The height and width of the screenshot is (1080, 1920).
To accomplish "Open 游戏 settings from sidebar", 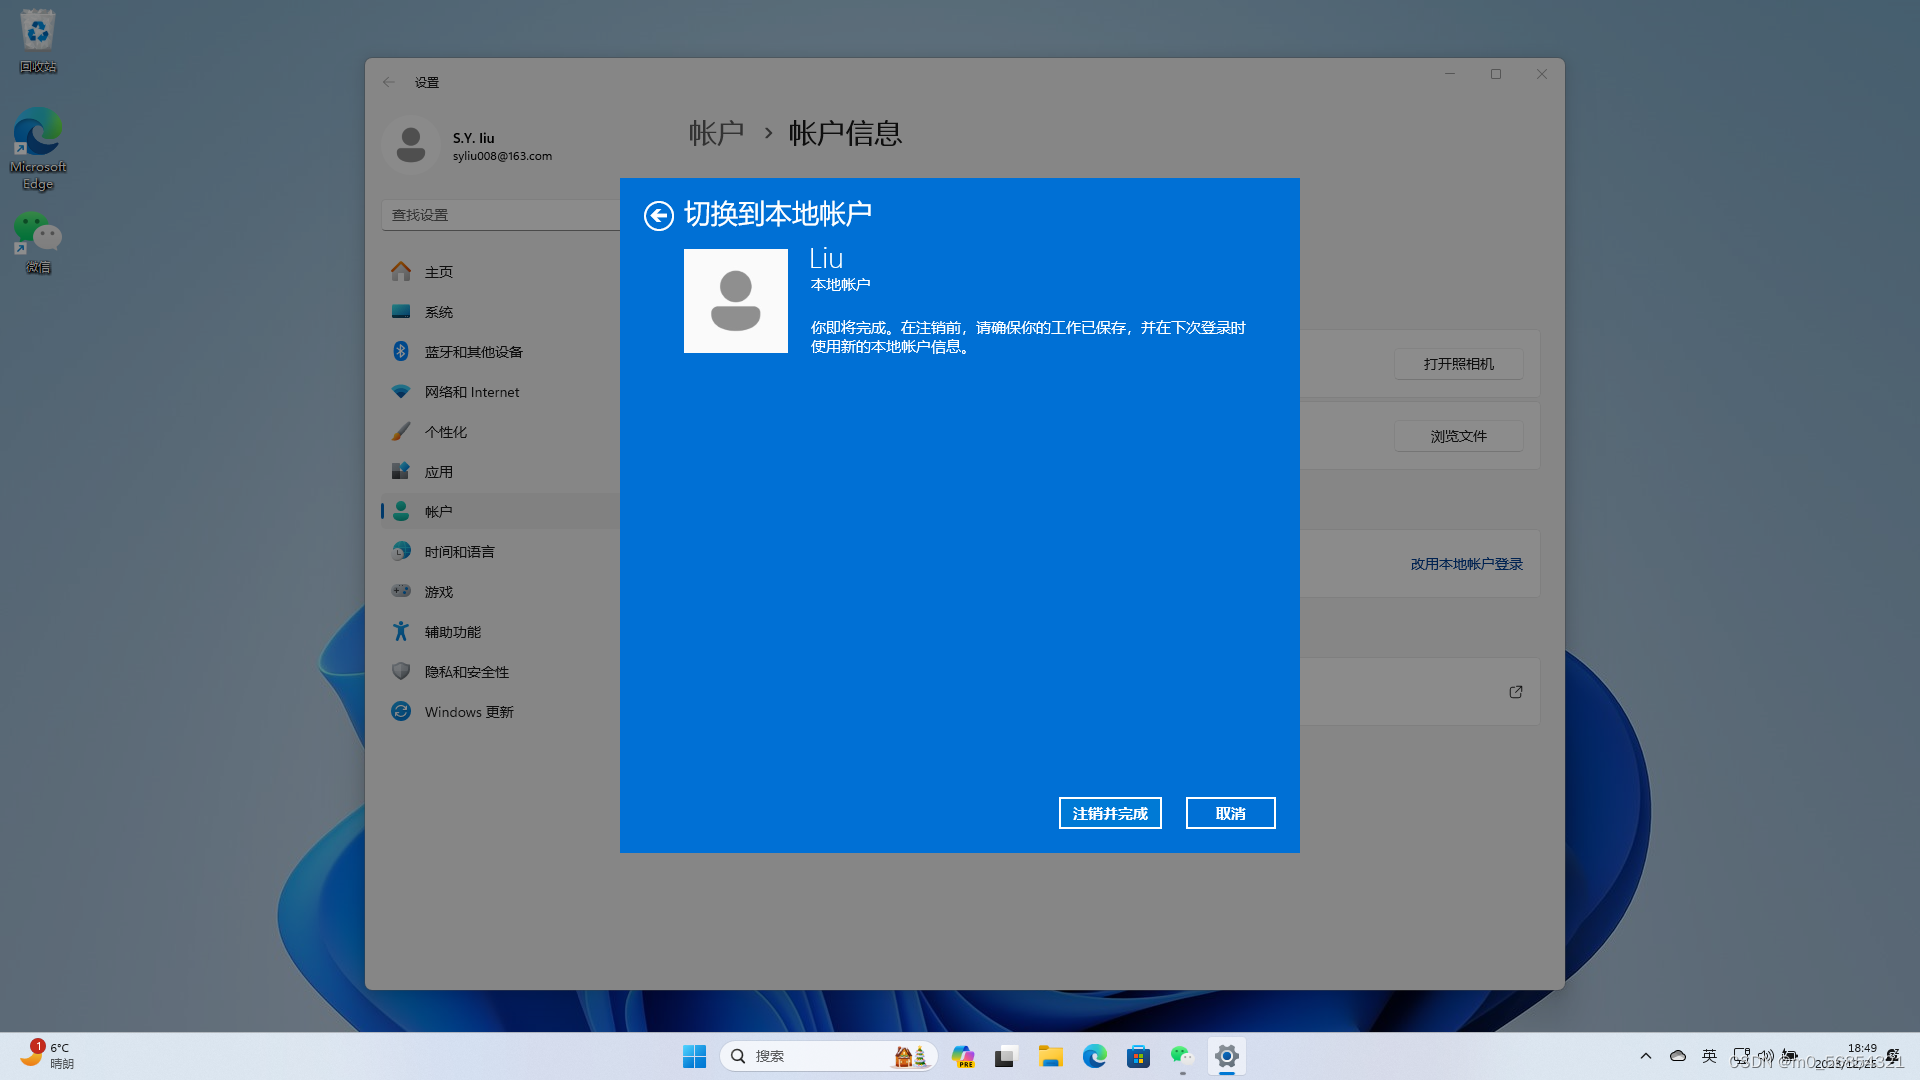I will coord(437,591).
